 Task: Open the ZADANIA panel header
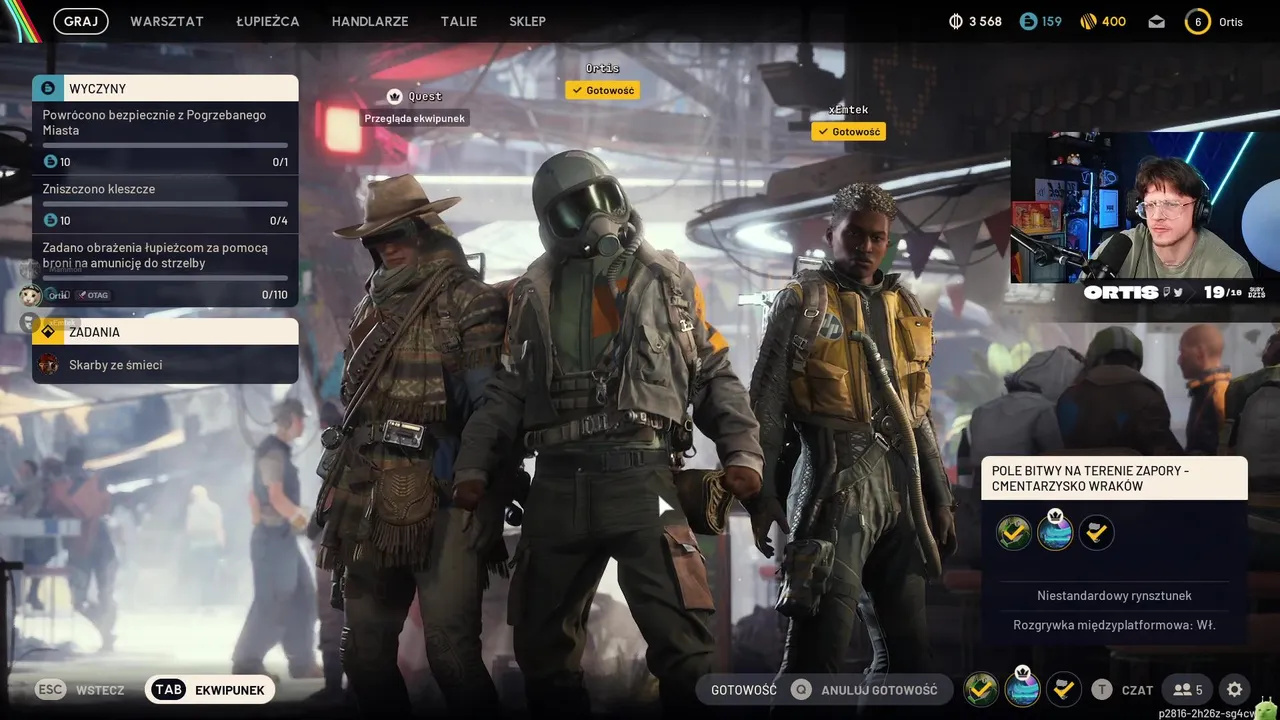pos(165,332)
